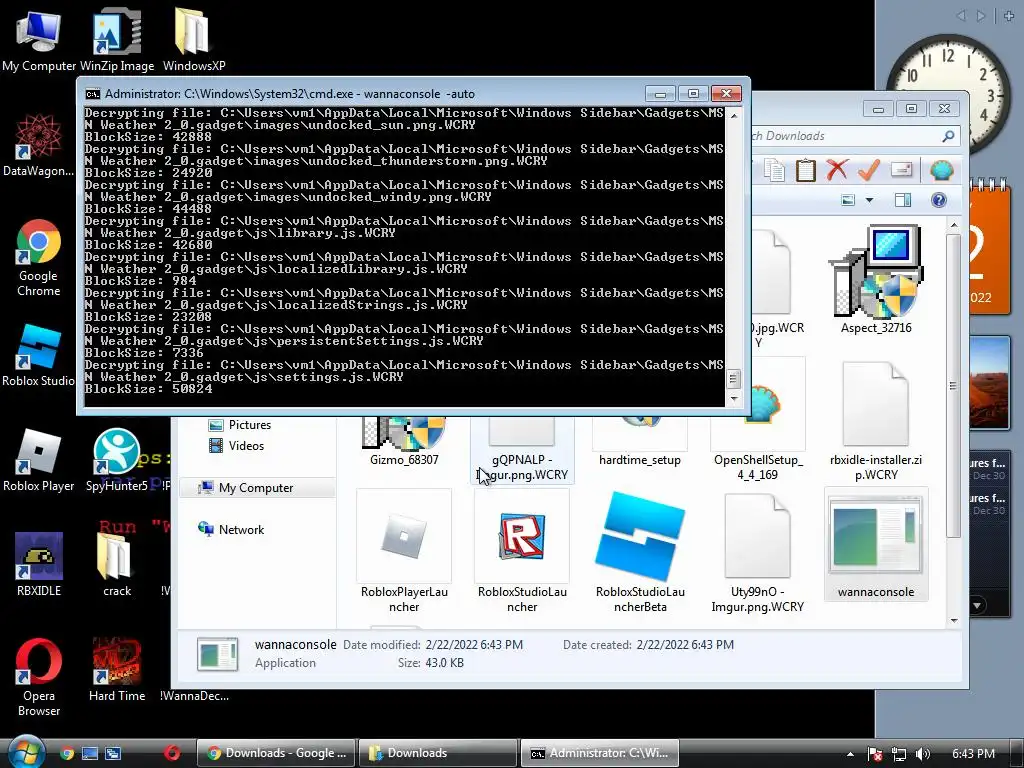Open the Opera Browser desktop shortcut
Viewport: 1024px width, 768px height.
tap(39, 677)
